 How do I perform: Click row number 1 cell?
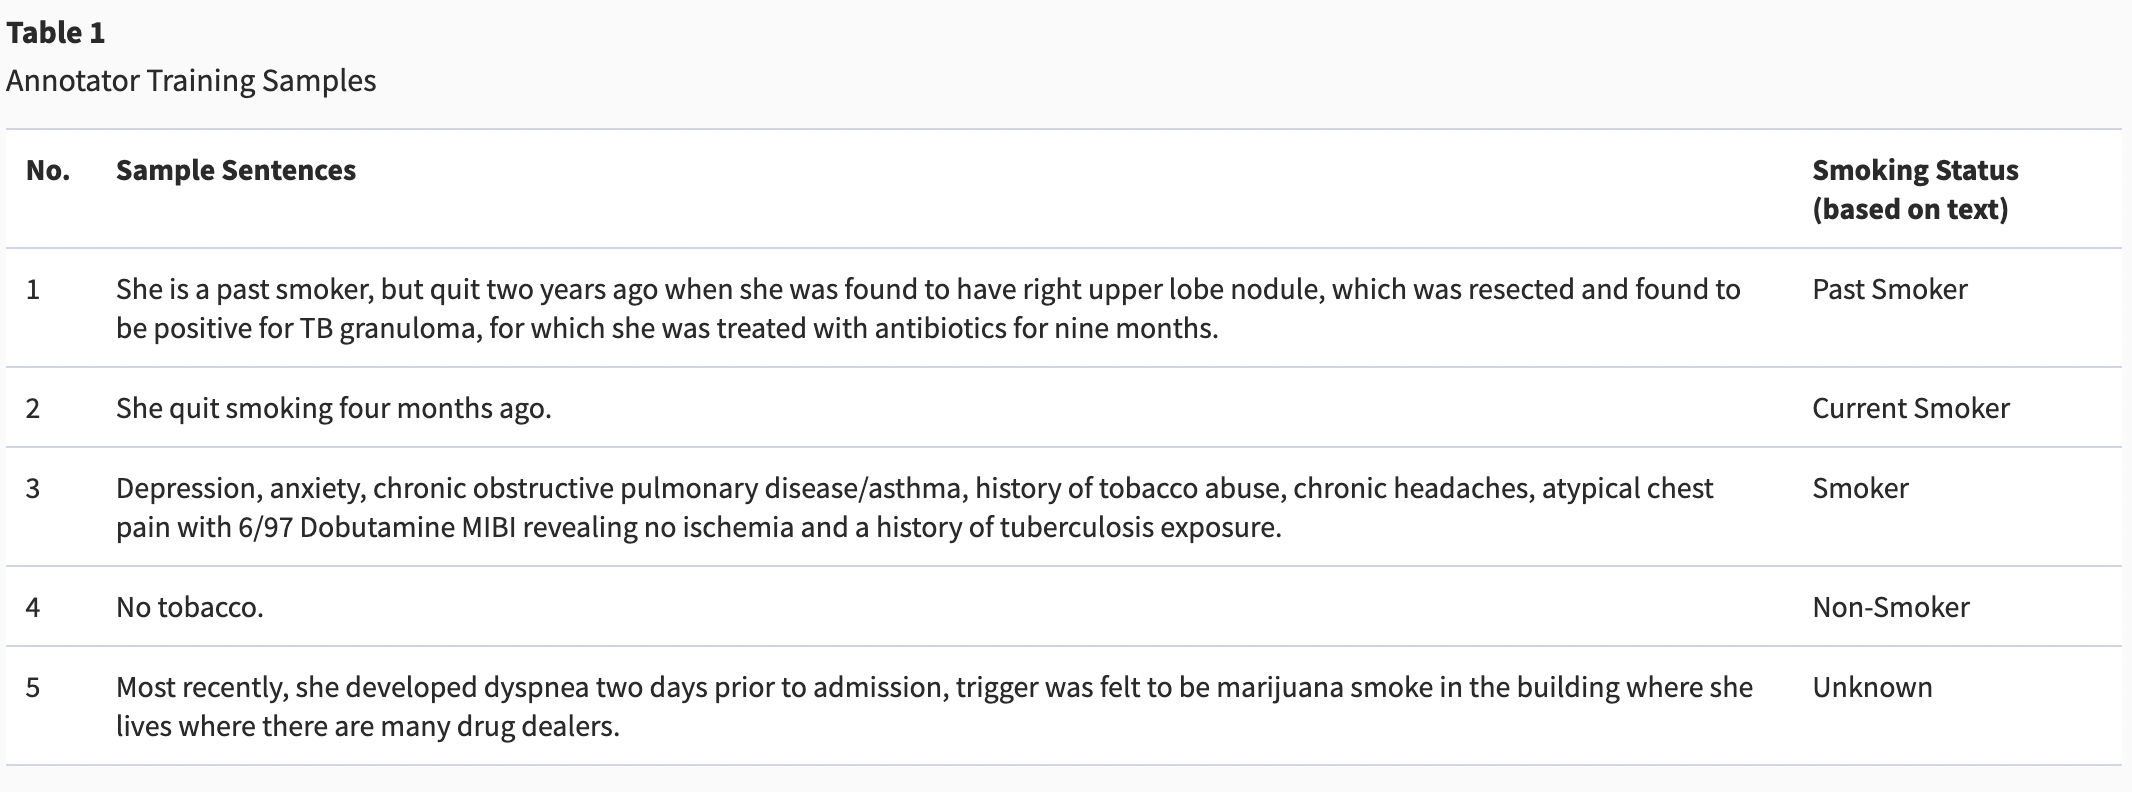(x=33, y=289)
